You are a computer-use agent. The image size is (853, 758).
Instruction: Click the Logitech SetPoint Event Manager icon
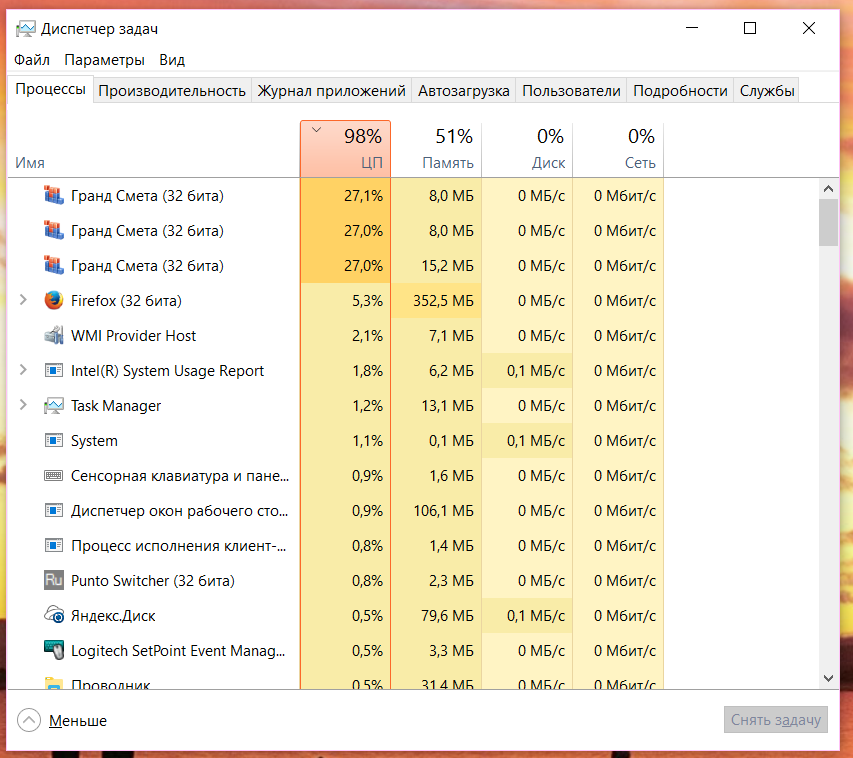click(54, 651)
